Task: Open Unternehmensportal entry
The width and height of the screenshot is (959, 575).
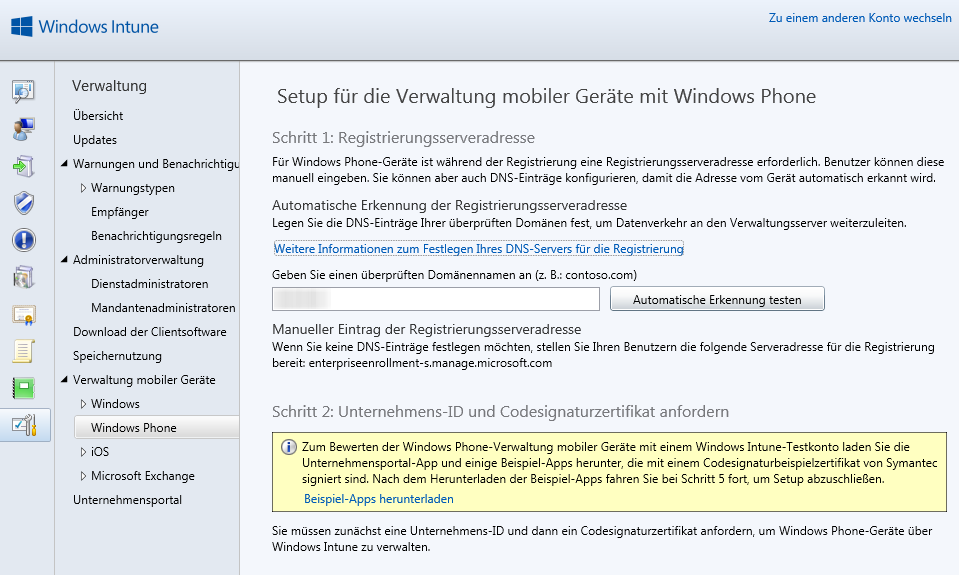Action: click(x=127, y=500)
